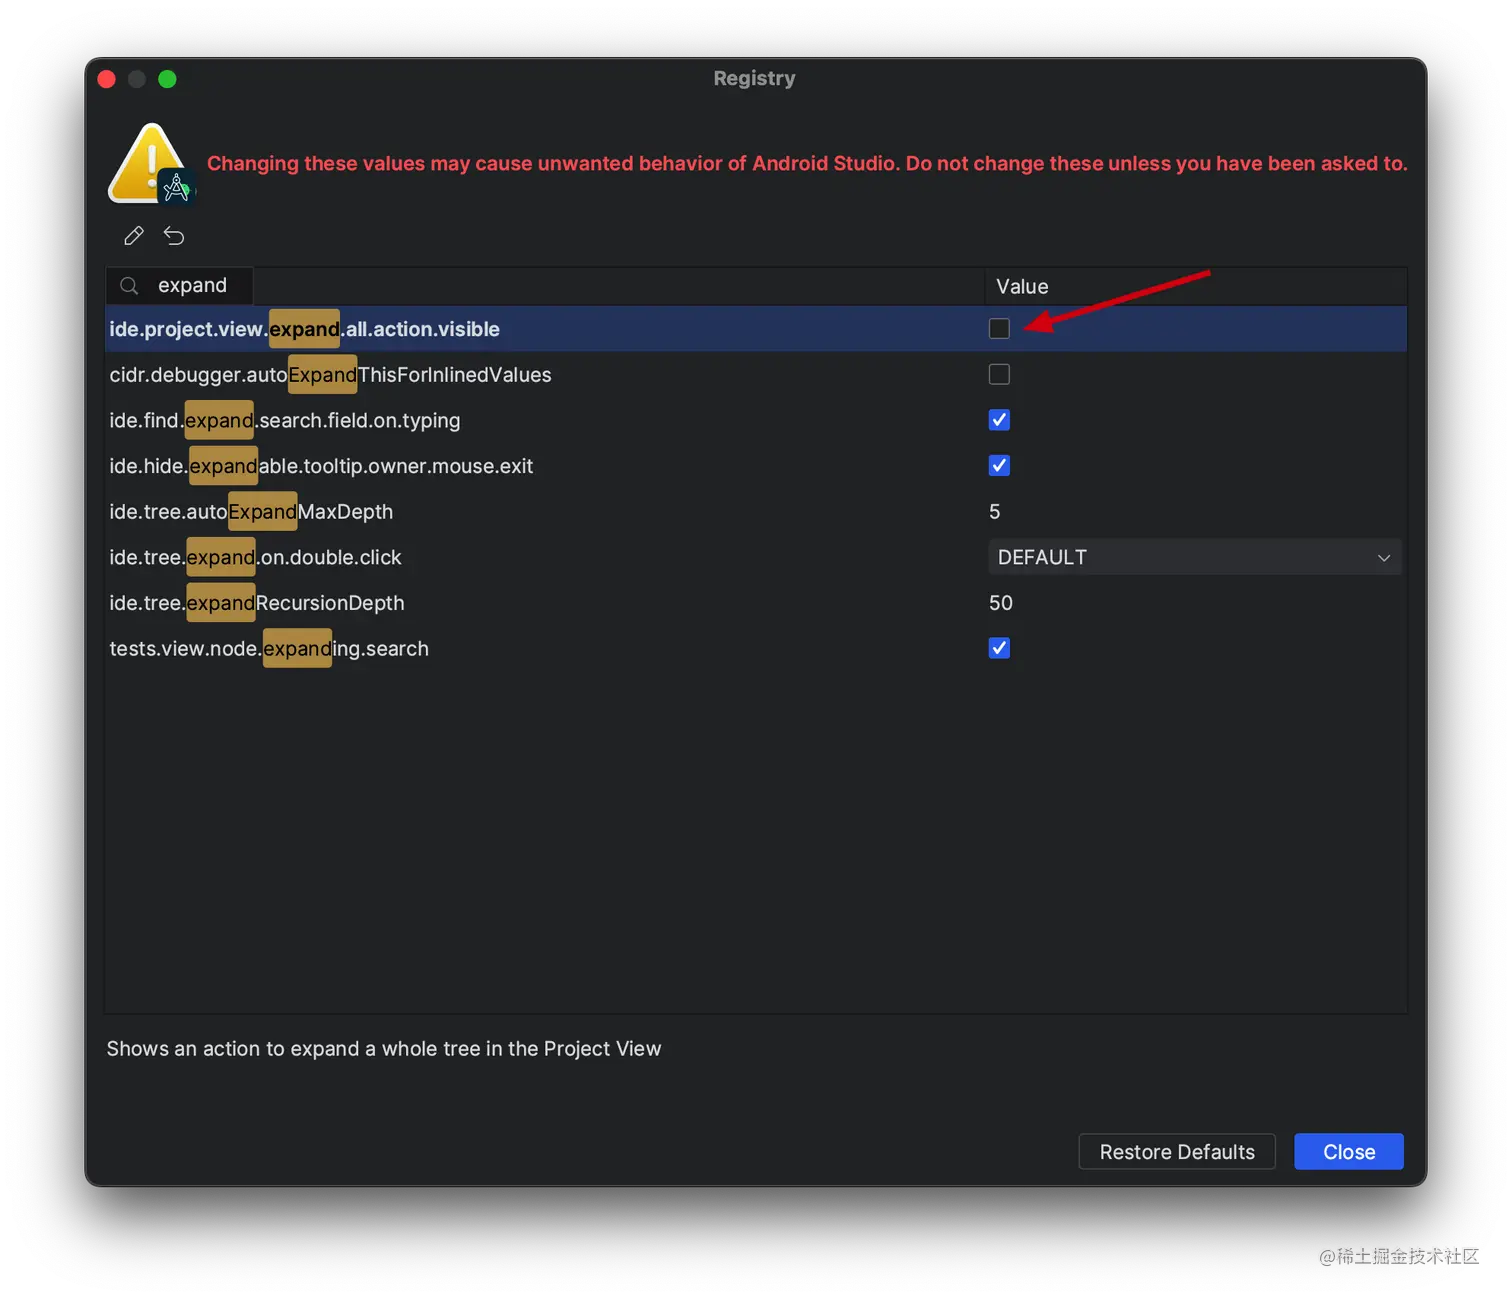Enable ide.project.view.expand.all.action.visible checkbox
The height and width of the screenshot is (1299, 1512).
[x=999, y=328]
